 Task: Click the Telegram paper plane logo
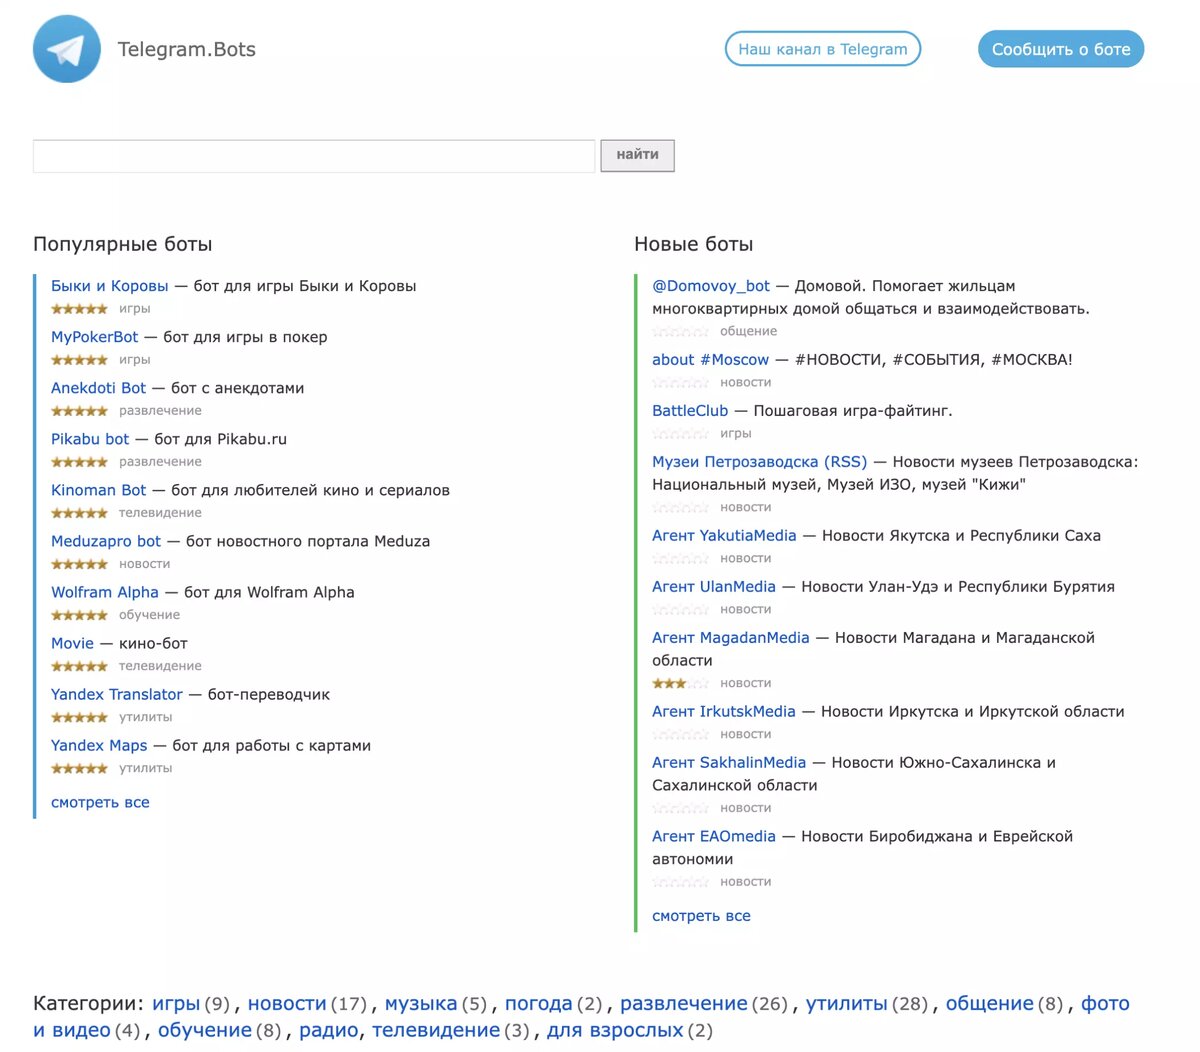coord(67,49)
